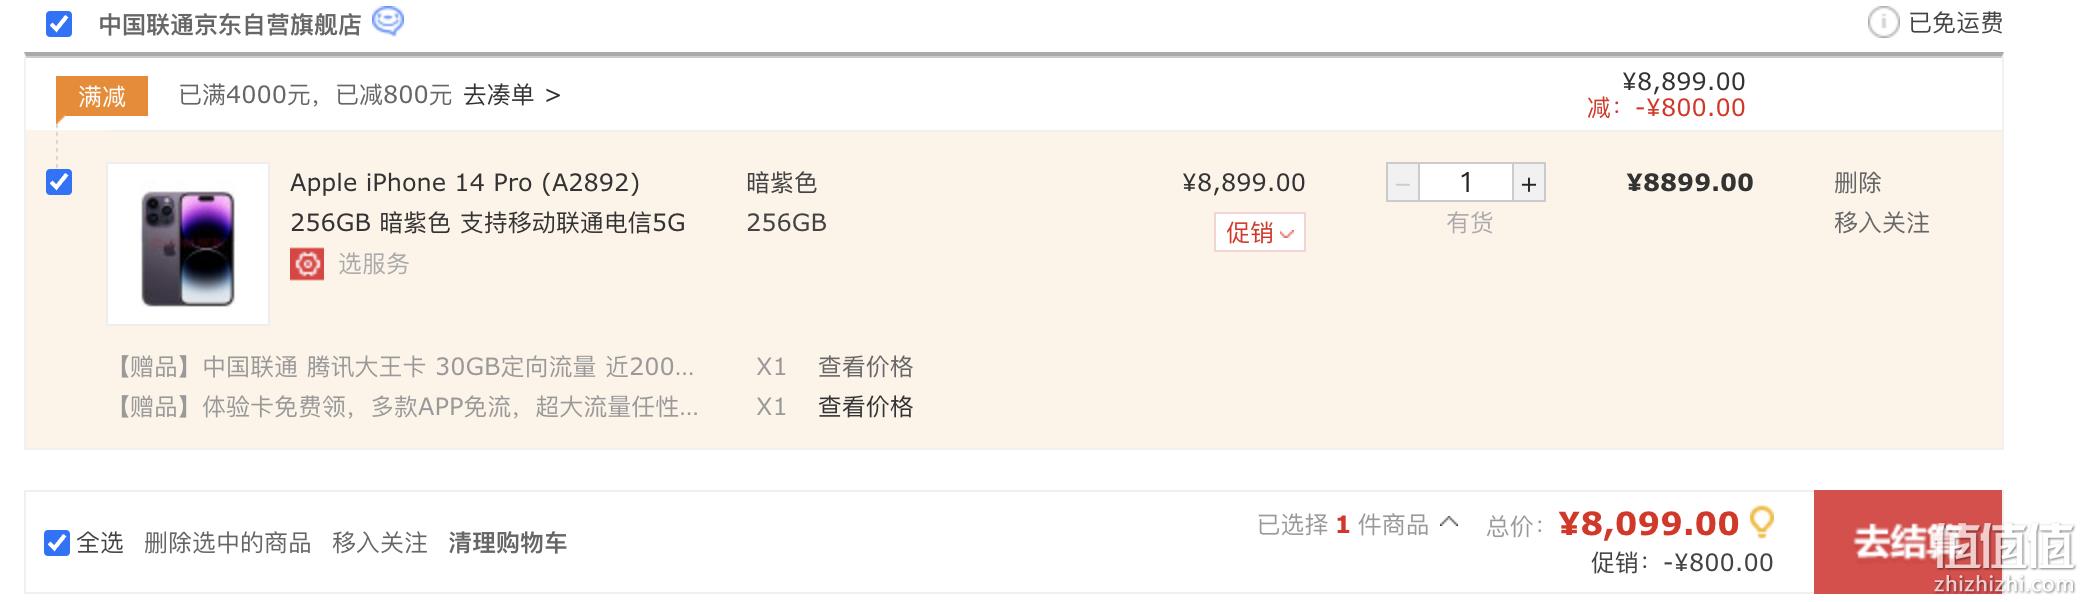Click the free shipping info icon
This screenshot has height=602, width=2084.
click(x=1883, y=22)
